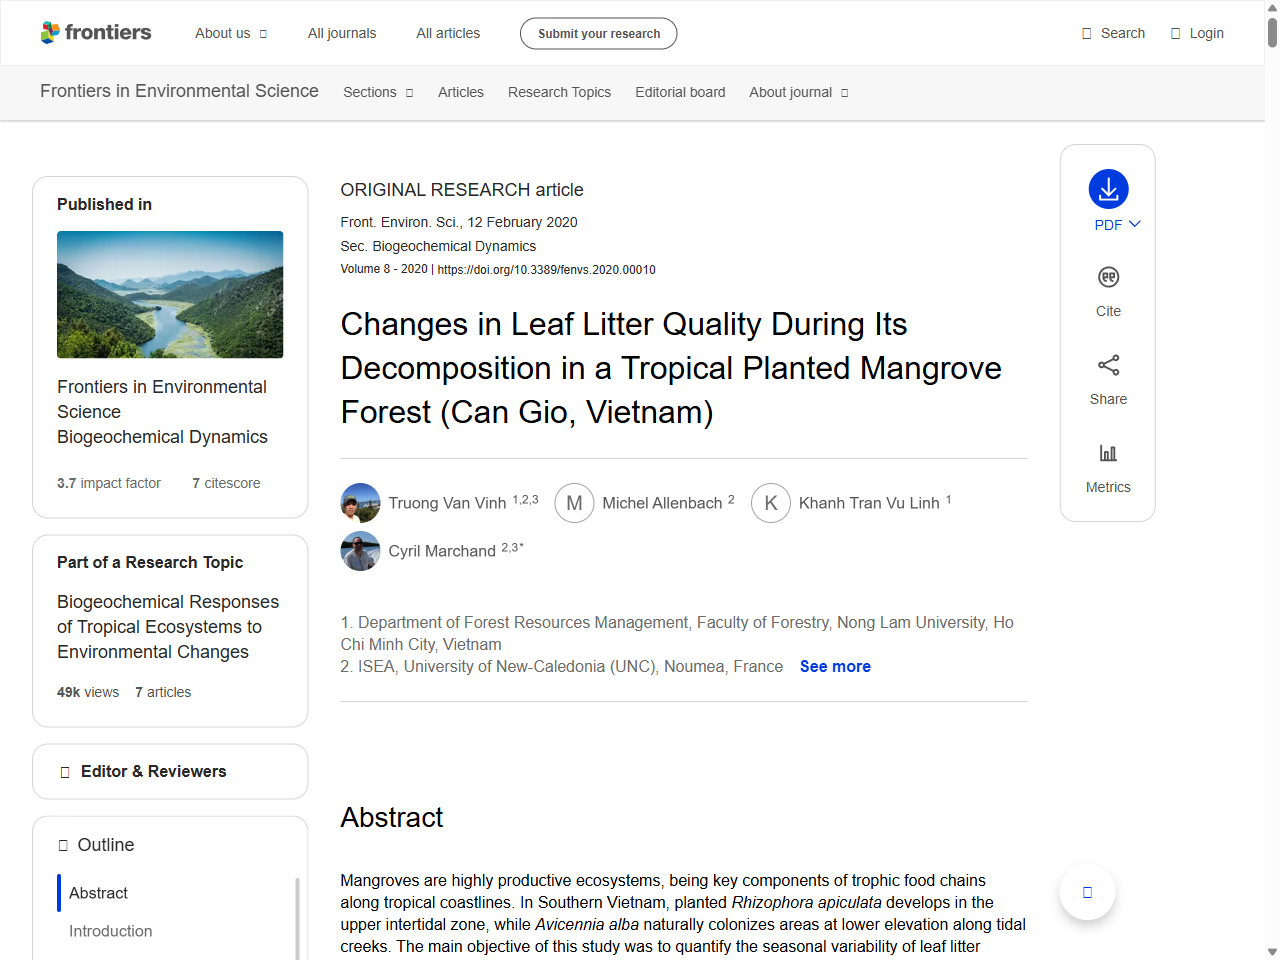Select Introduction in the outline
Viewport: 1280px width, 960px height.
tap(111, 931)
